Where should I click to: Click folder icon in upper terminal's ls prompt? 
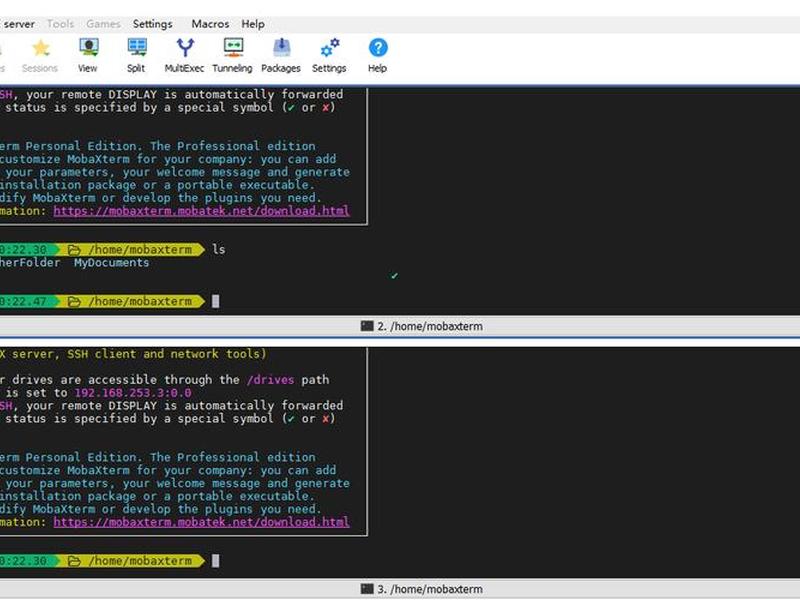coord(74,249)
